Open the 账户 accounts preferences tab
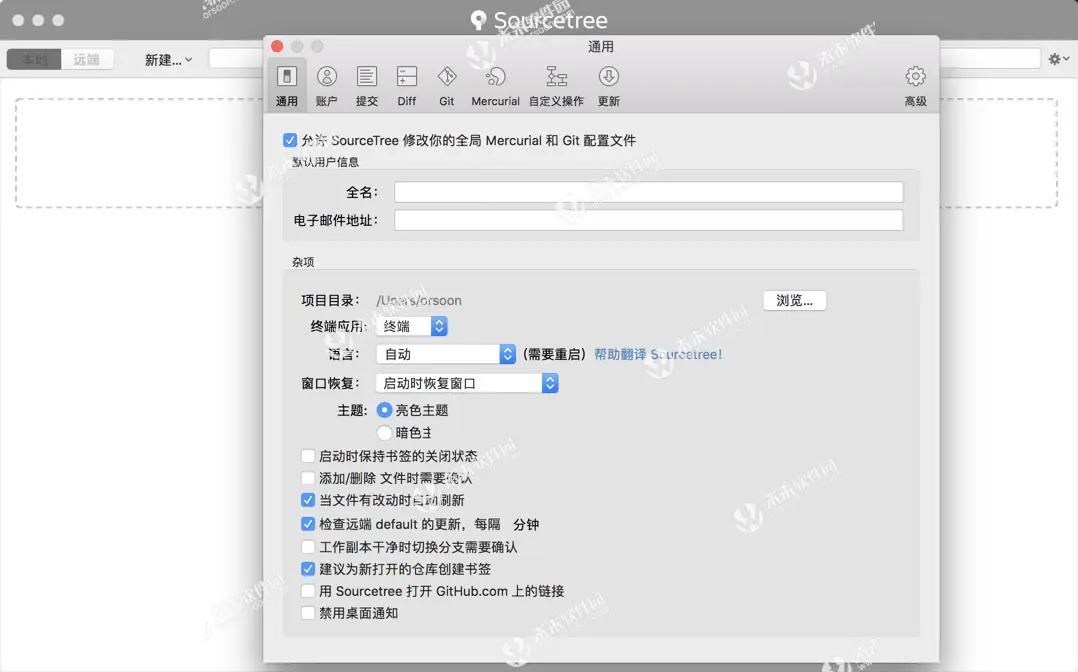Screen dimensions: 1078x672 [327, 86]
